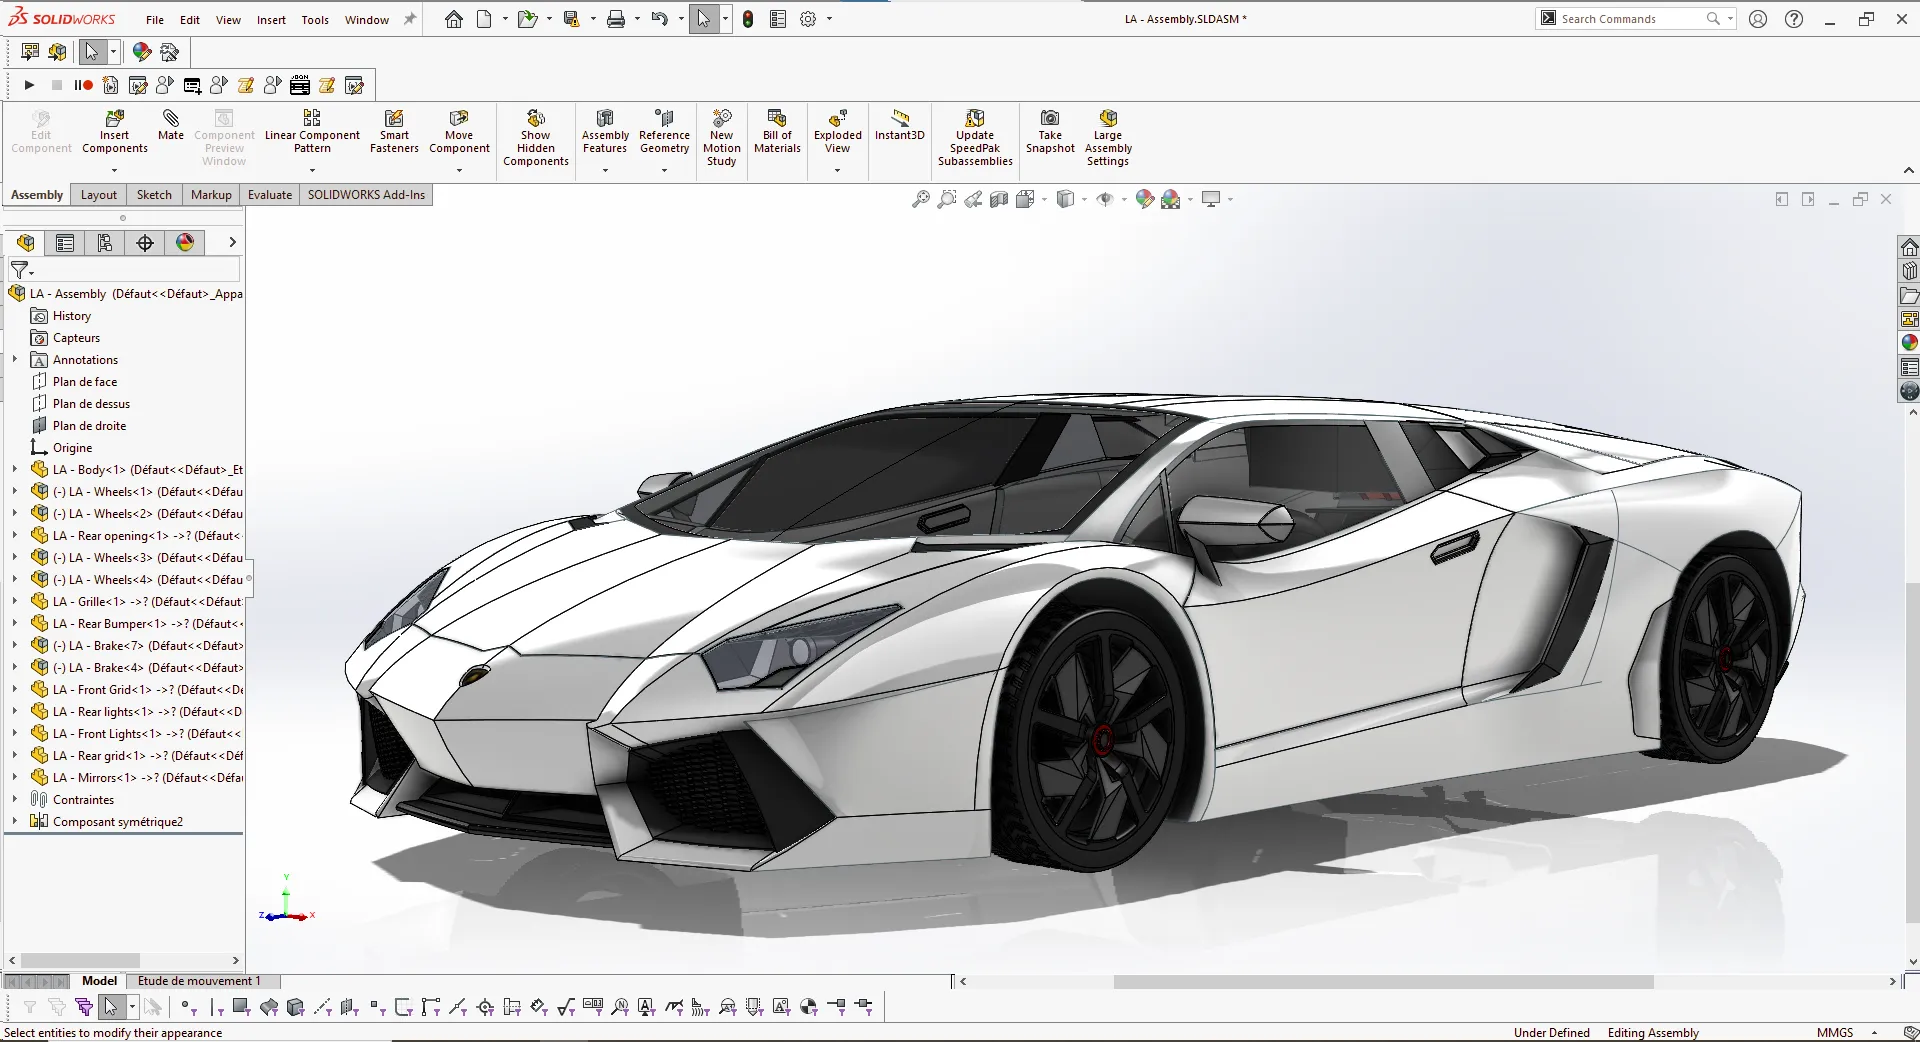Switch to Etude de mouvement 1 tab
This screenshot has width=1920, height=1042.
click(x=199, y=981)
